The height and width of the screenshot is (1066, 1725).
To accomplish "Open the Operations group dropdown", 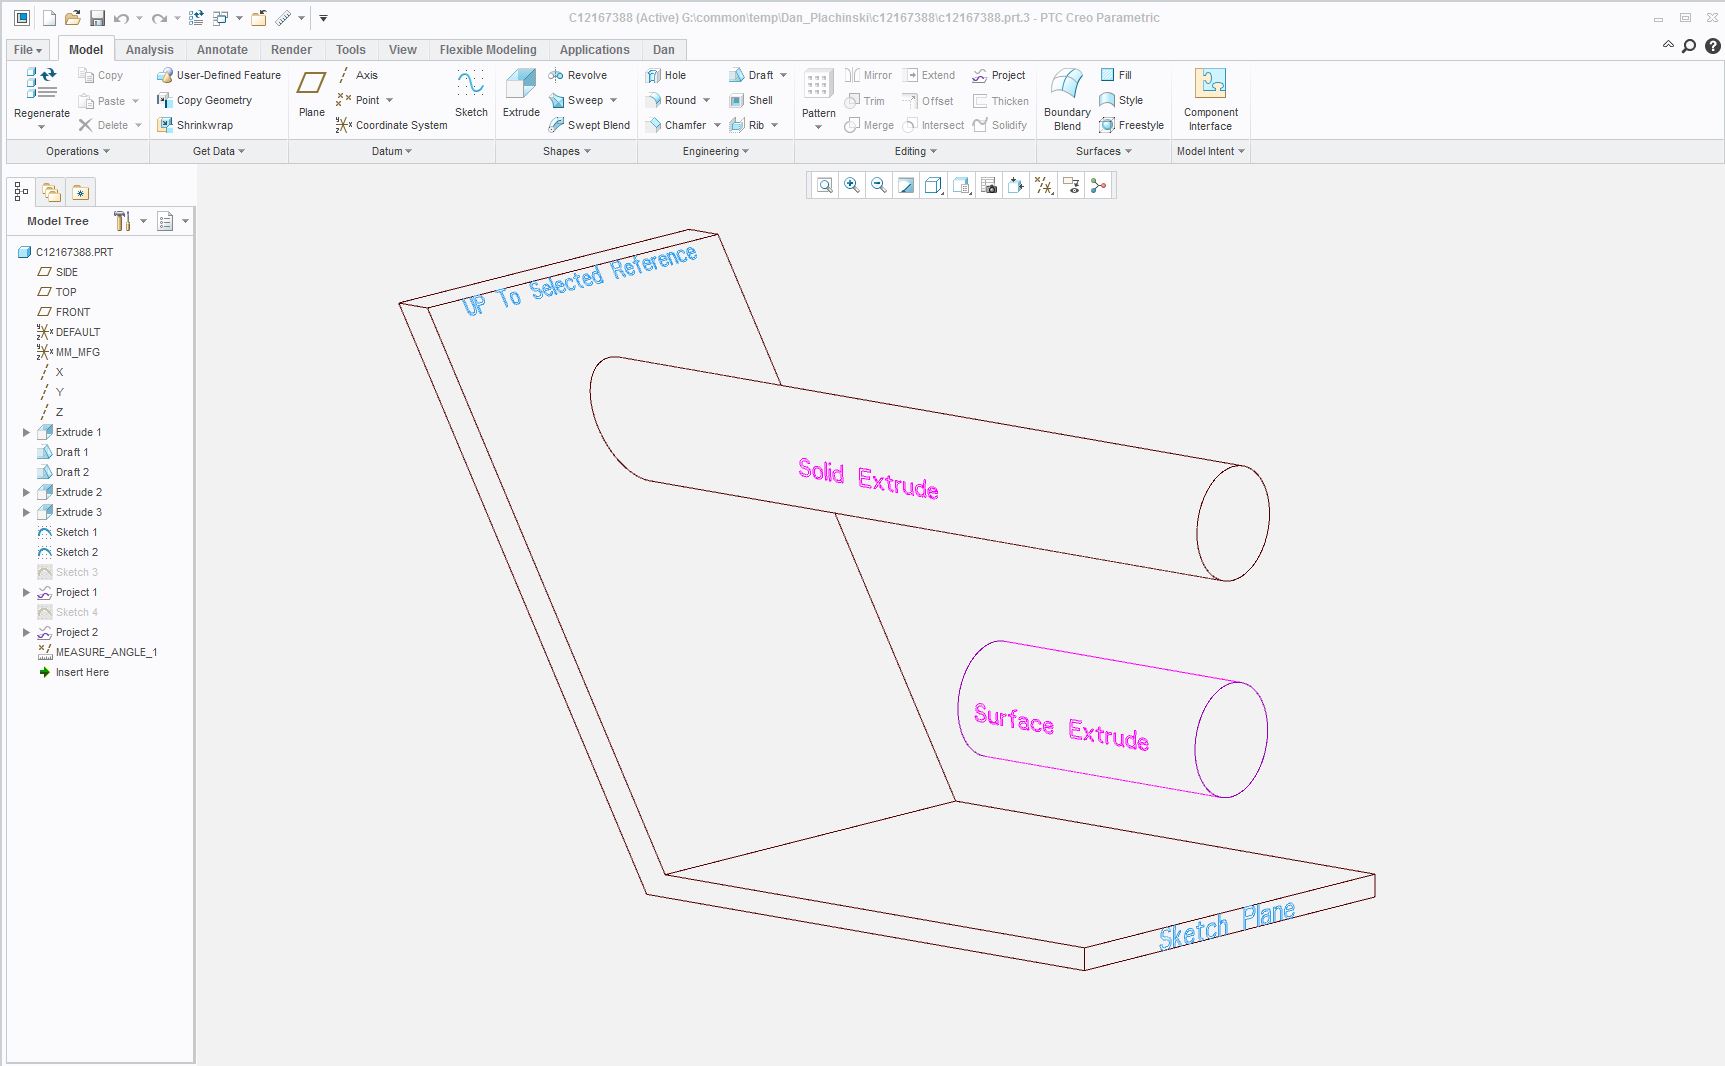I will (x=77, y=151).
